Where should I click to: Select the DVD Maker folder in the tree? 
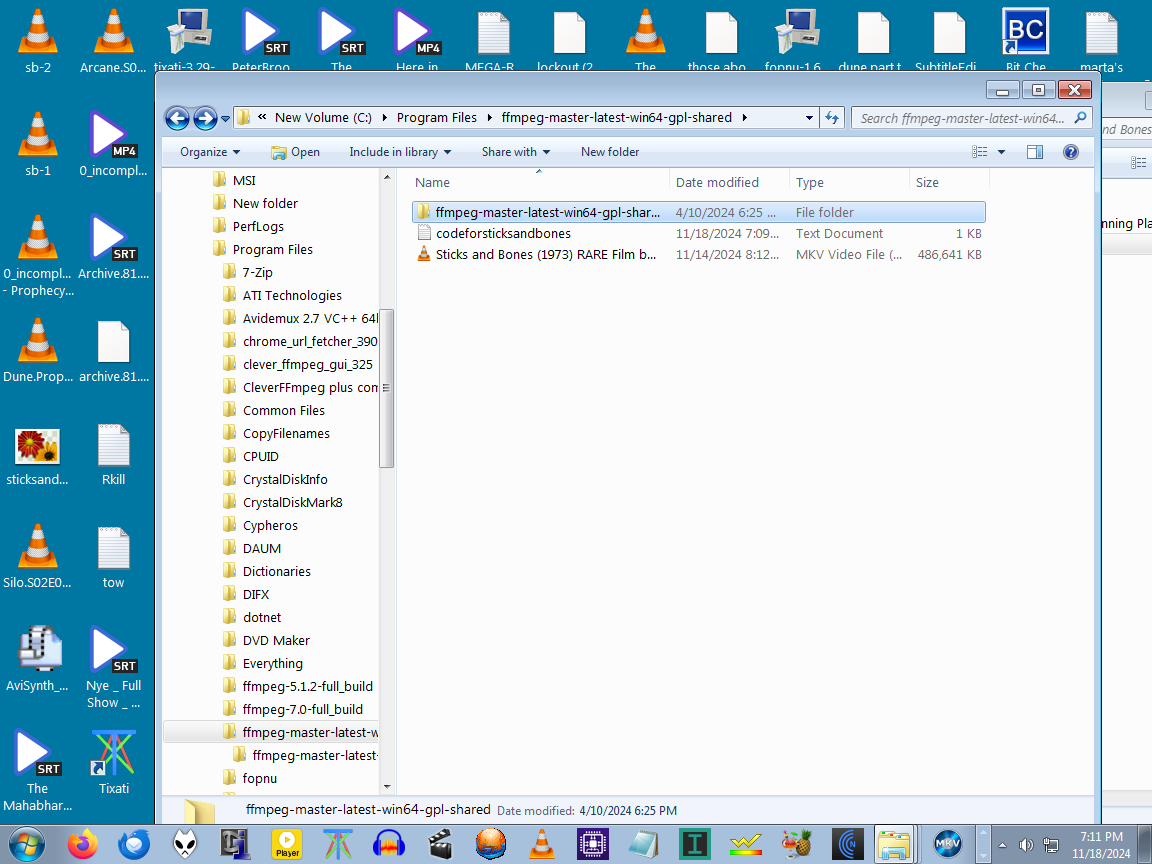[276, 641]
